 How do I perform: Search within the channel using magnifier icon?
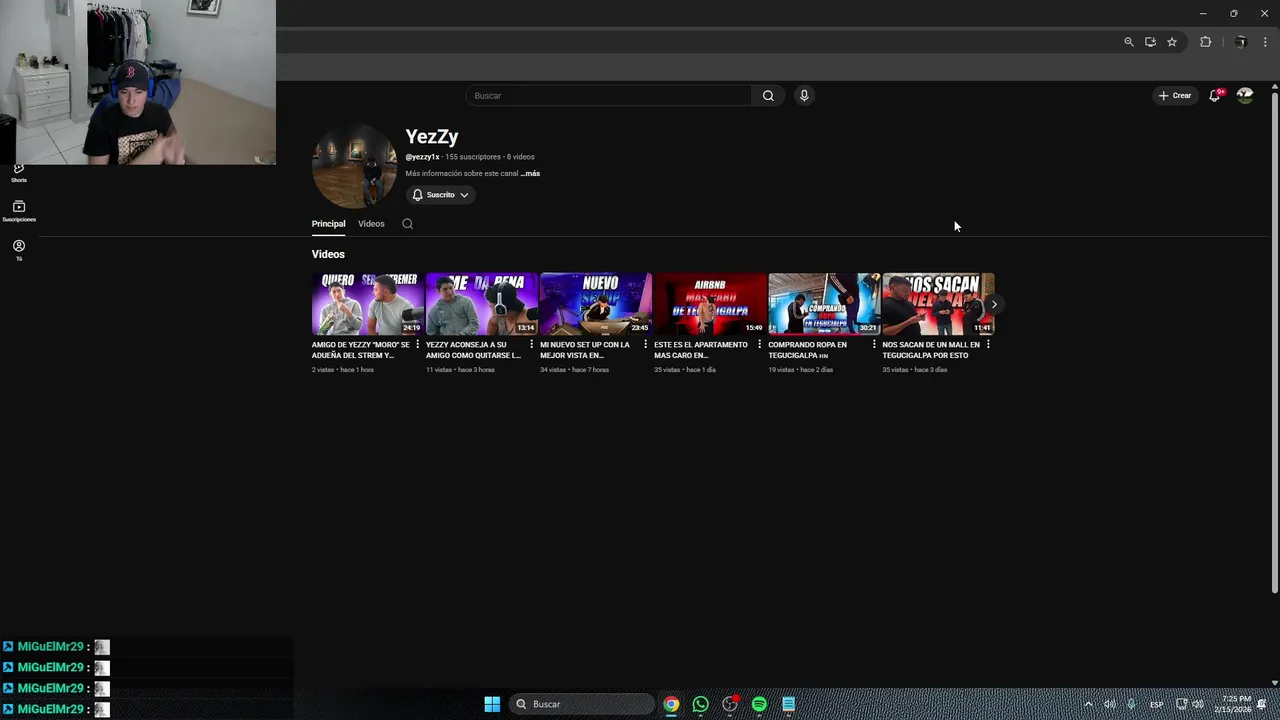coord(407,224)
